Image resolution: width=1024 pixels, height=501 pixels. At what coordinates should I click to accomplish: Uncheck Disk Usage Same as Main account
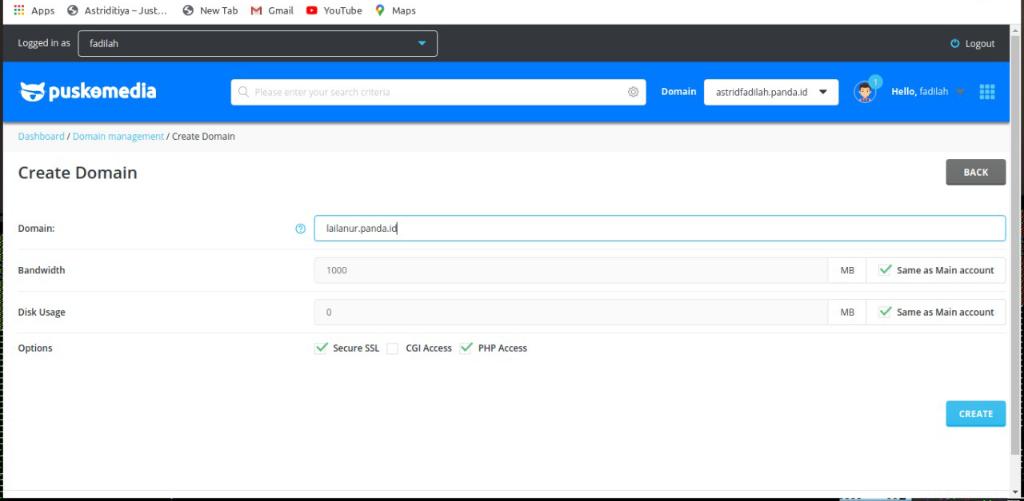click(x=885, y=312)
